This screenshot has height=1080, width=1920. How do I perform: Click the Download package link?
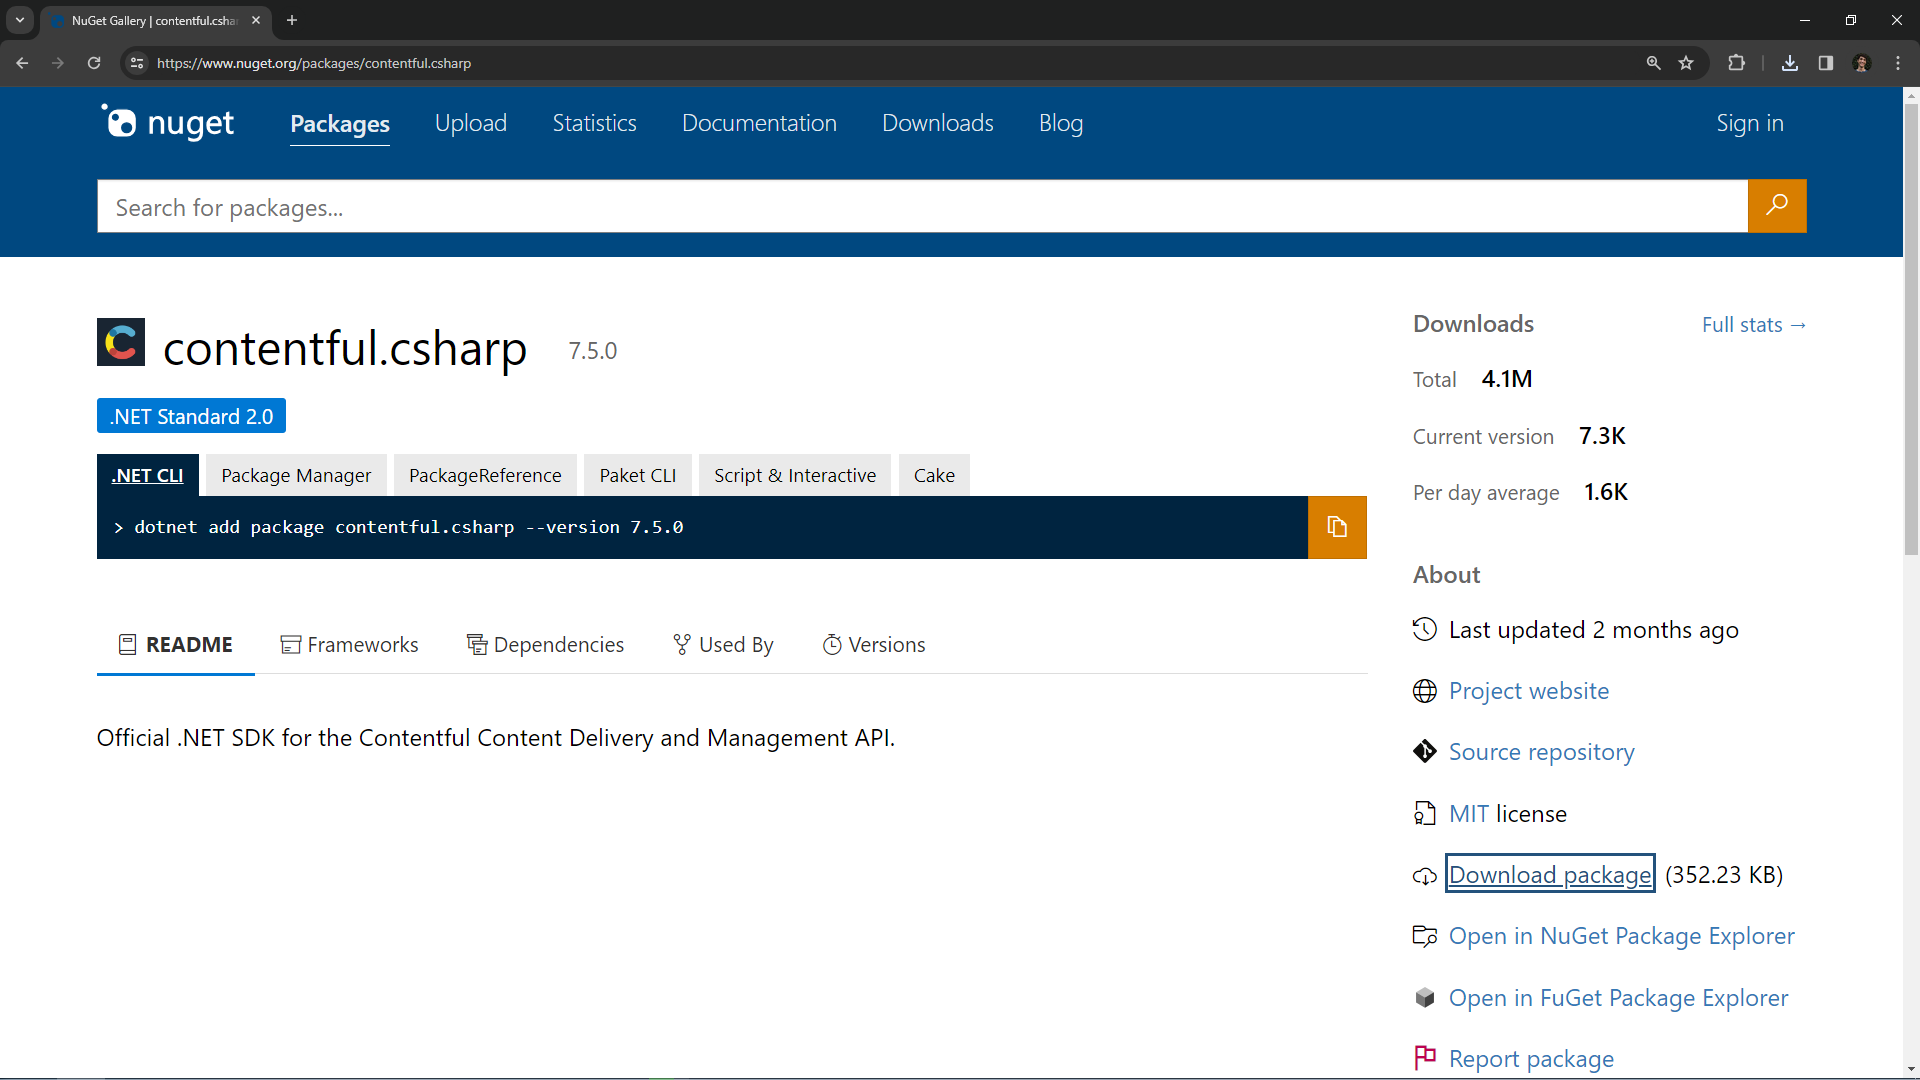[1549, 873]
